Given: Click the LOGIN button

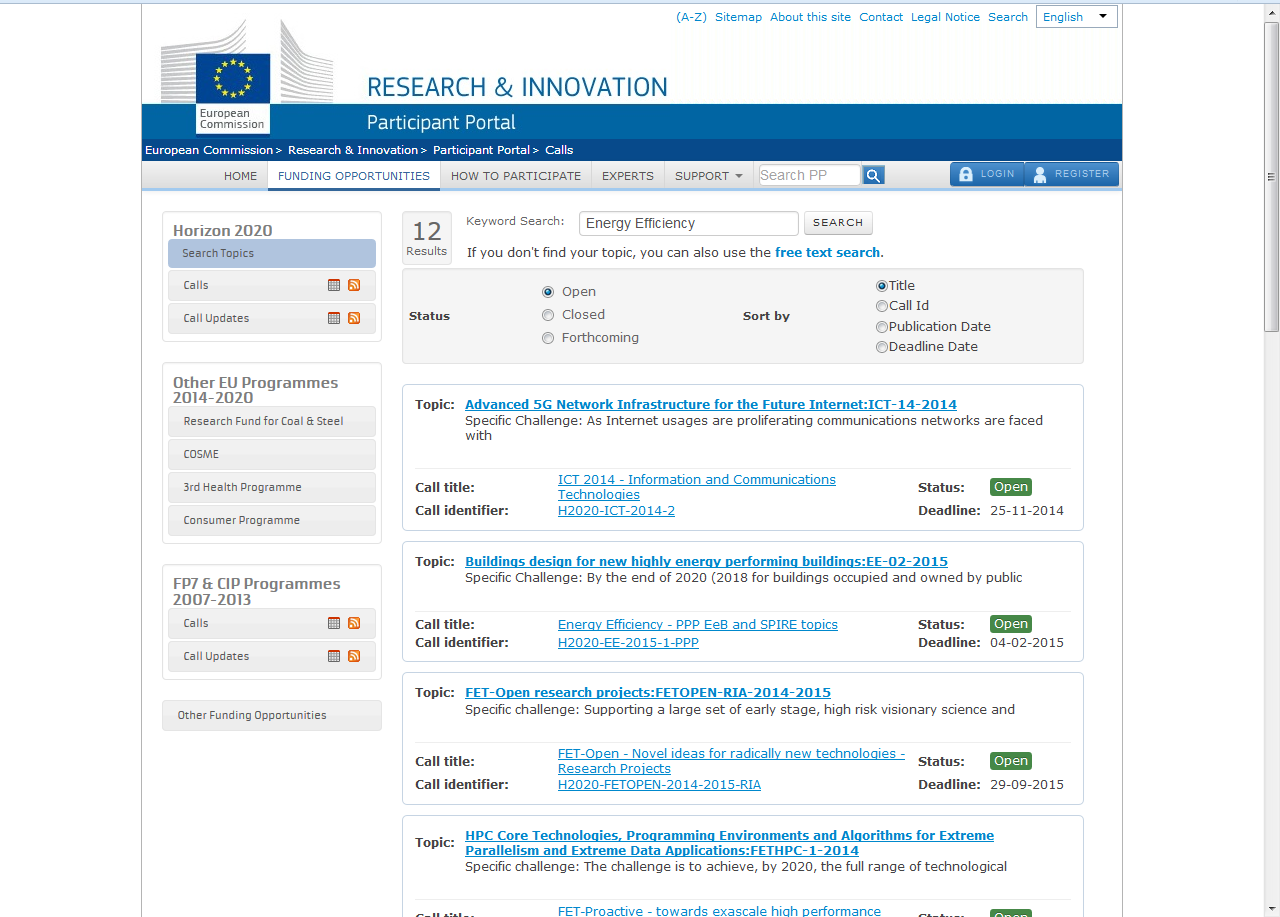Looking at the screenshot, I should coord(987,174).
